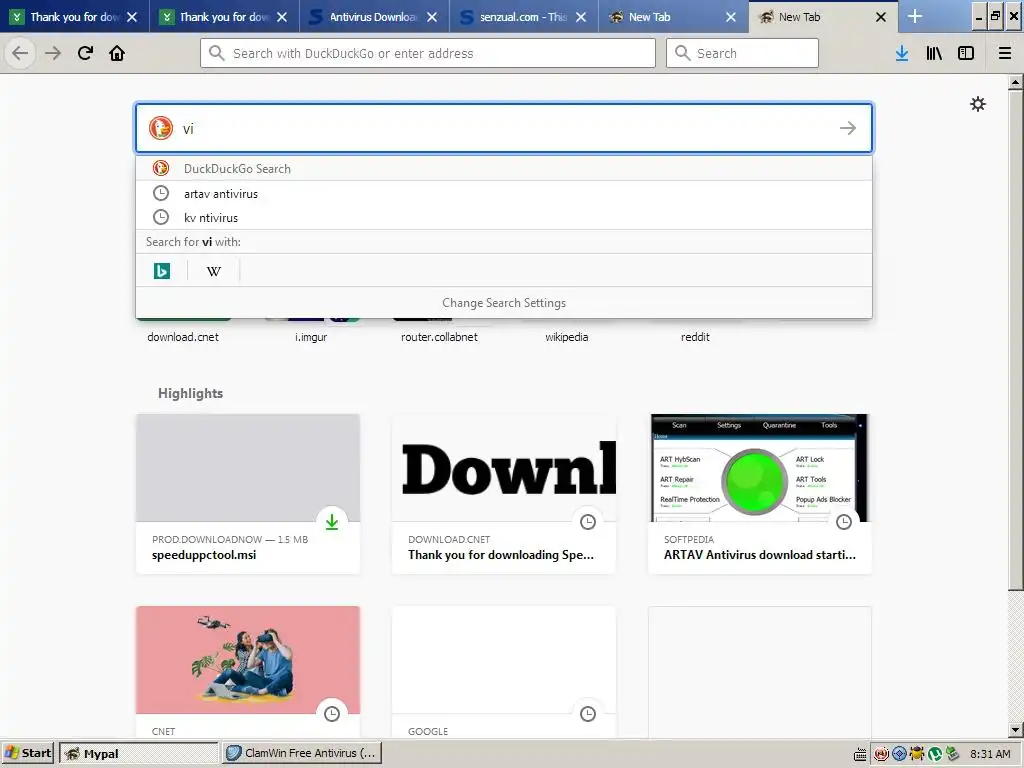Open the Downloads panel arrow icon
This screenshot has height=768, width=1024.
[902, 53]
